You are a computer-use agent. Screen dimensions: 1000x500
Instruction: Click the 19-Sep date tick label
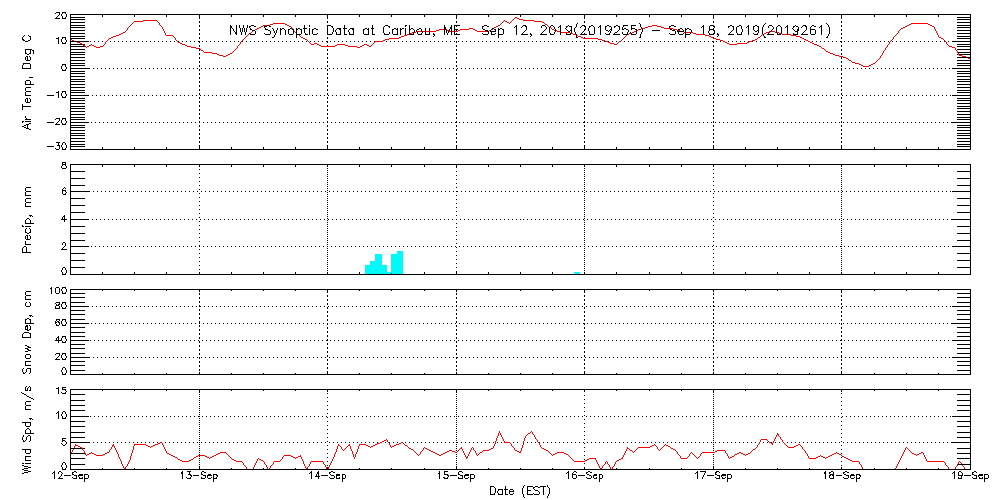click(968, 478)
